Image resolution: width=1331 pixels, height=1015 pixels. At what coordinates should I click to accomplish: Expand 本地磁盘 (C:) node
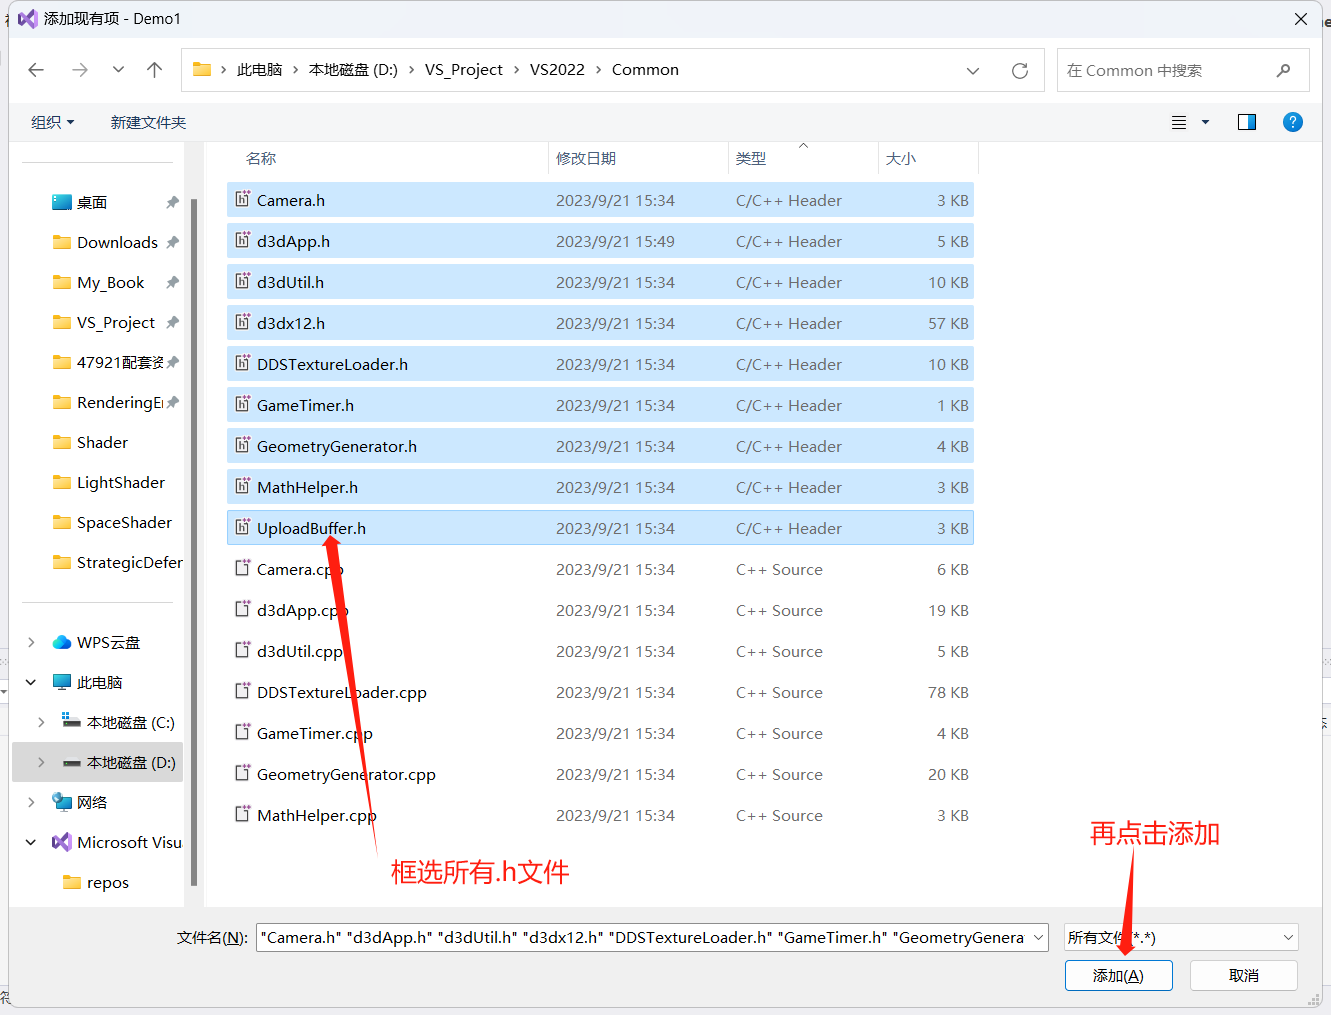[x=41, y=722]
